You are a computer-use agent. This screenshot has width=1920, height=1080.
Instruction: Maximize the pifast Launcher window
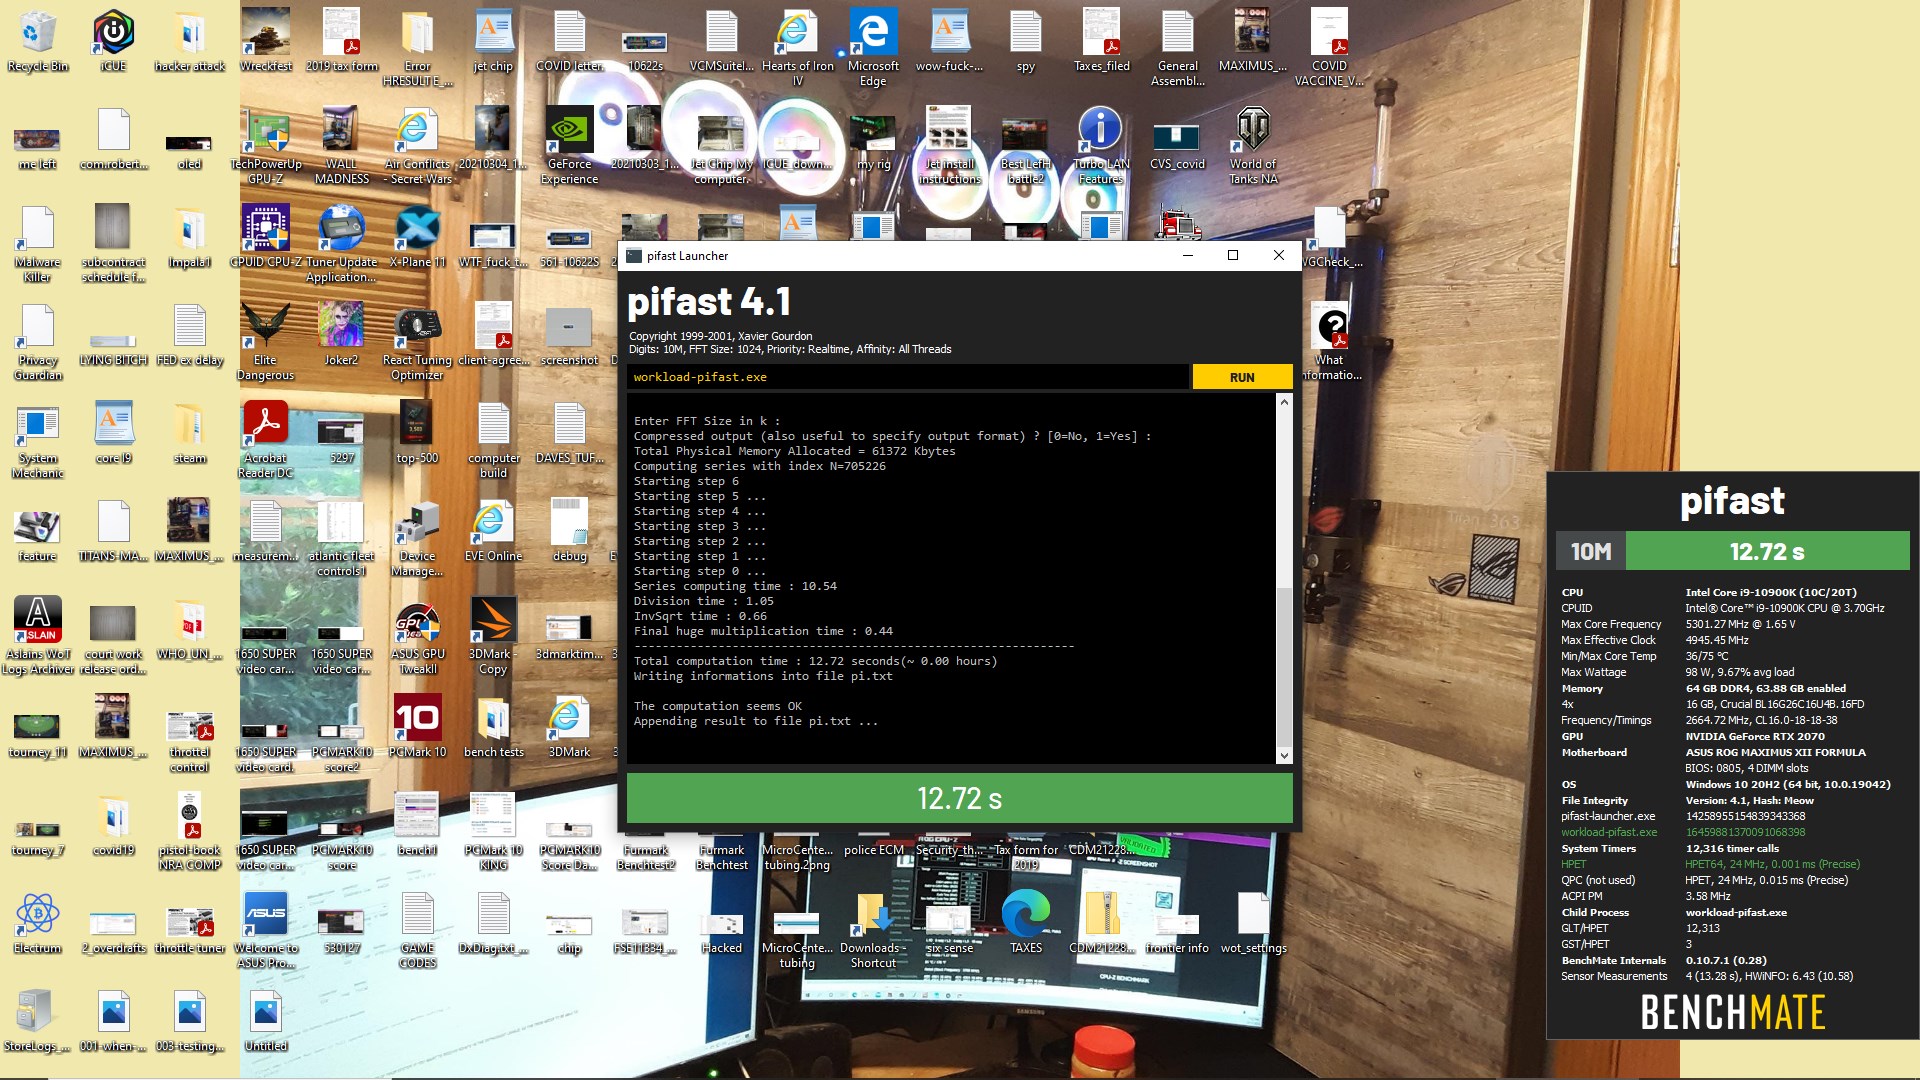1233,255
